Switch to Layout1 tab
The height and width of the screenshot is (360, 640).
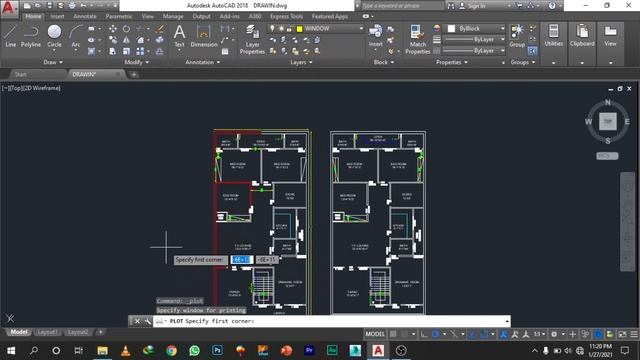pos(47,332)
